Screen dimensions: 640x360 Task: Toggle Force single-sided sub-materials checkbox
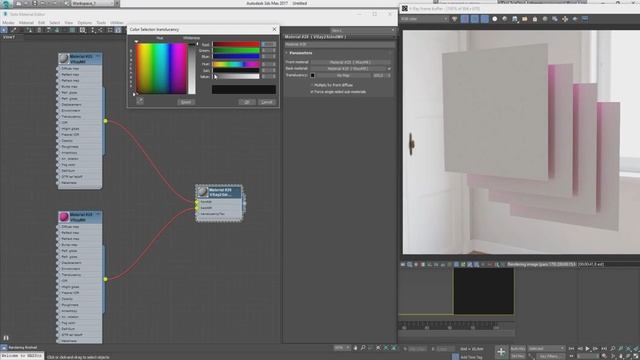312,92
